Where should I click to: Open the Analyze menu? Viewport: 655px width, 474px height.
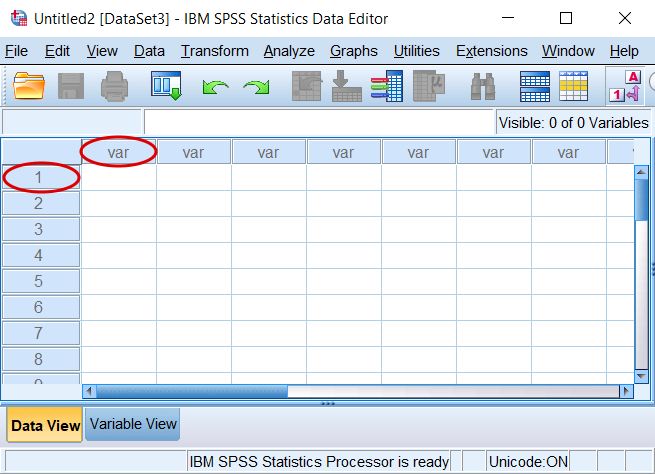289,51
